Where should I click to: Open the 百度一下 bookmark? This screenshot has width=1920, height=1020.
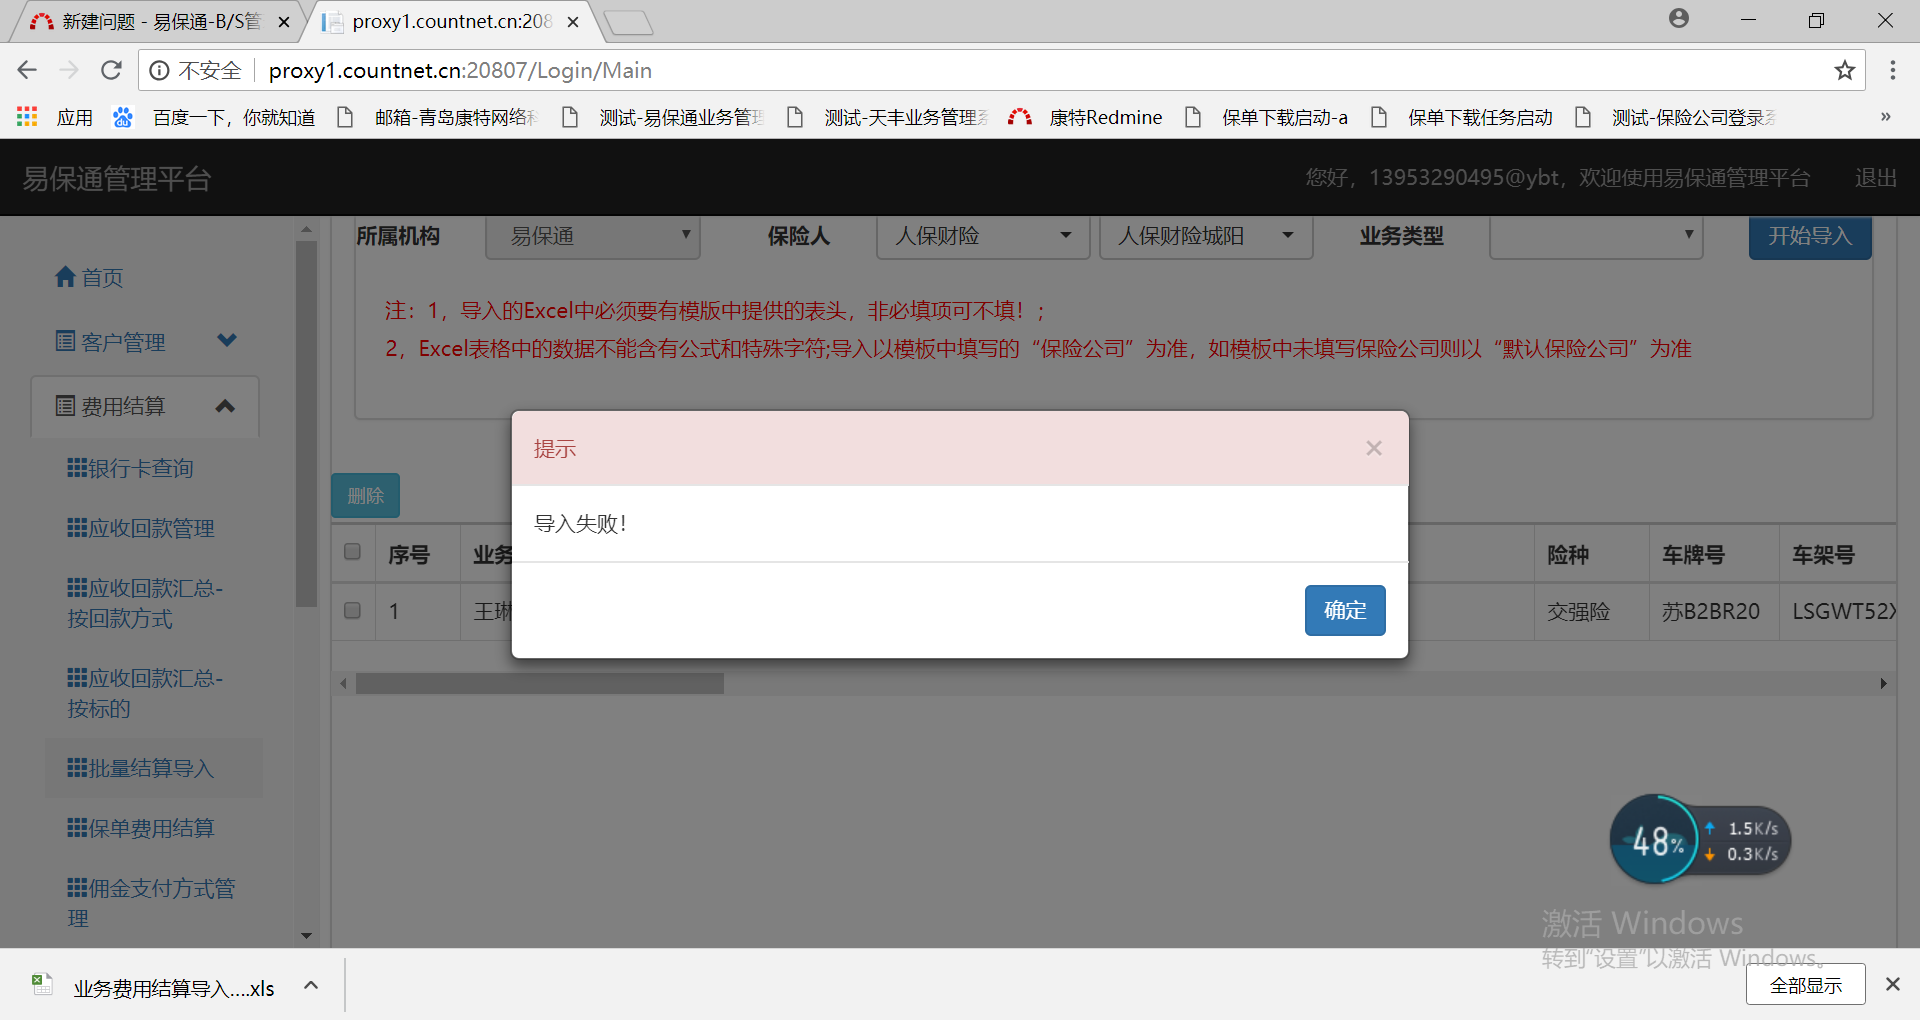click(x=214, y=118)
